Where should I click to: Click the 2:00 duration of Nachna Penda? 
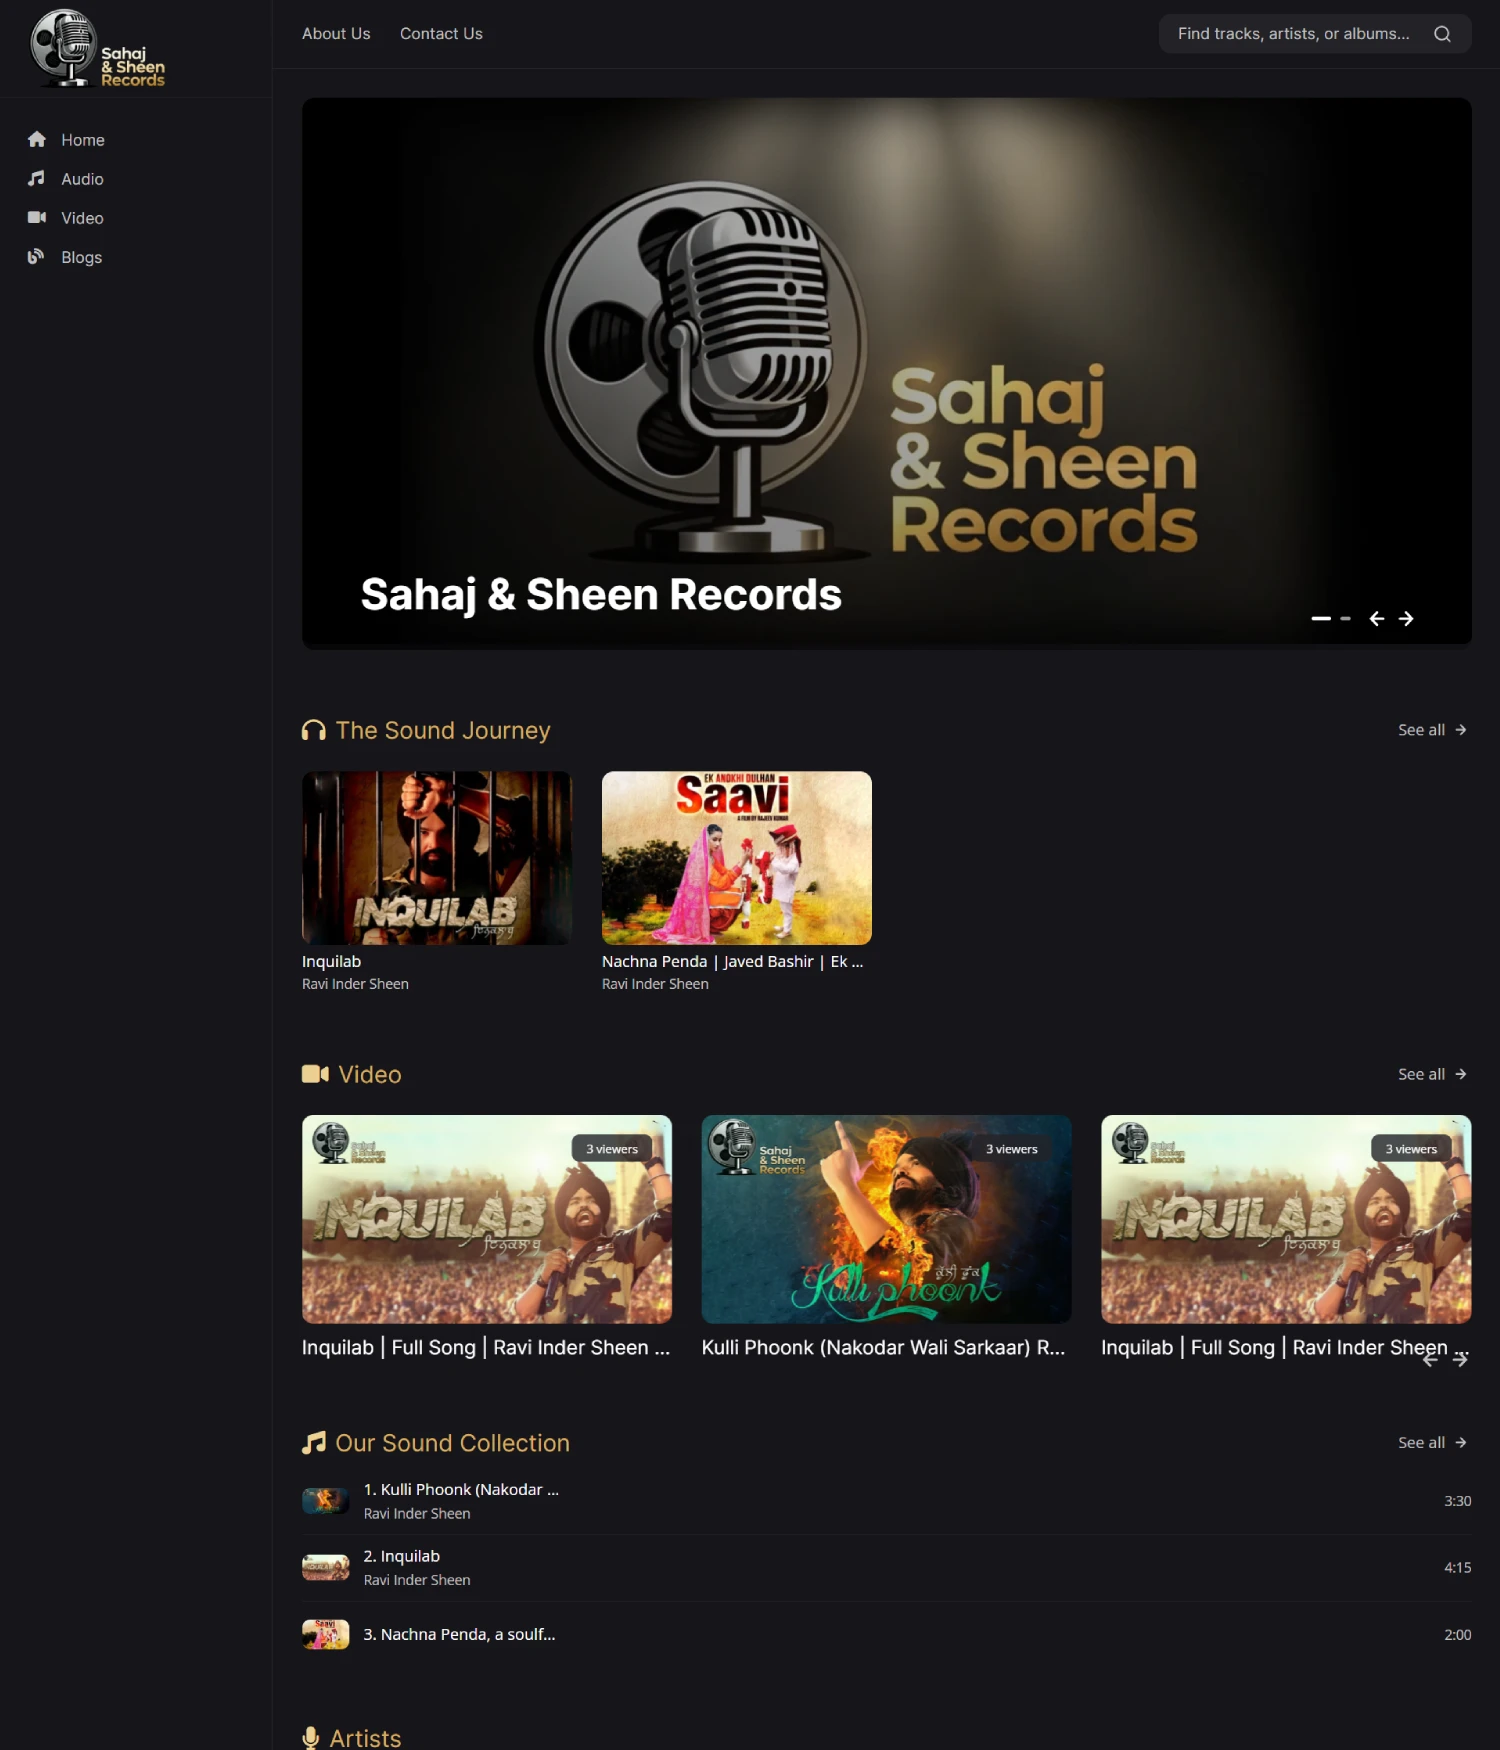click(x=1458, y=1635)
